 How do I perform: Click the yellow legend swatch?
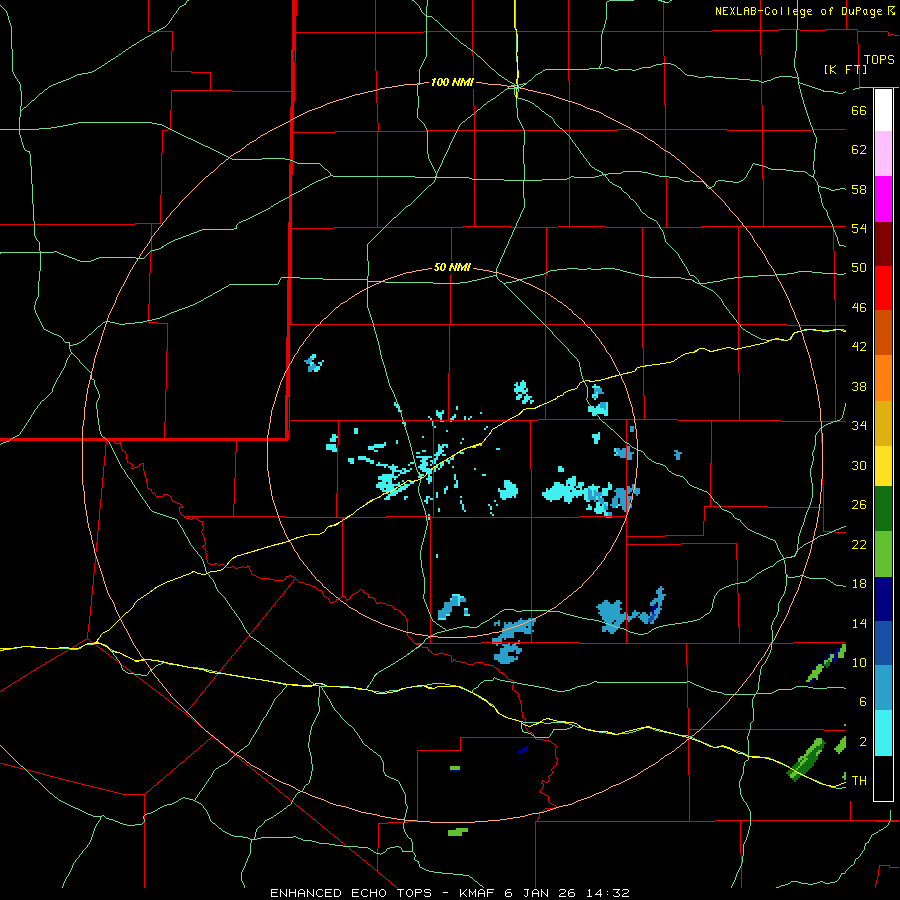click(883, 466)
